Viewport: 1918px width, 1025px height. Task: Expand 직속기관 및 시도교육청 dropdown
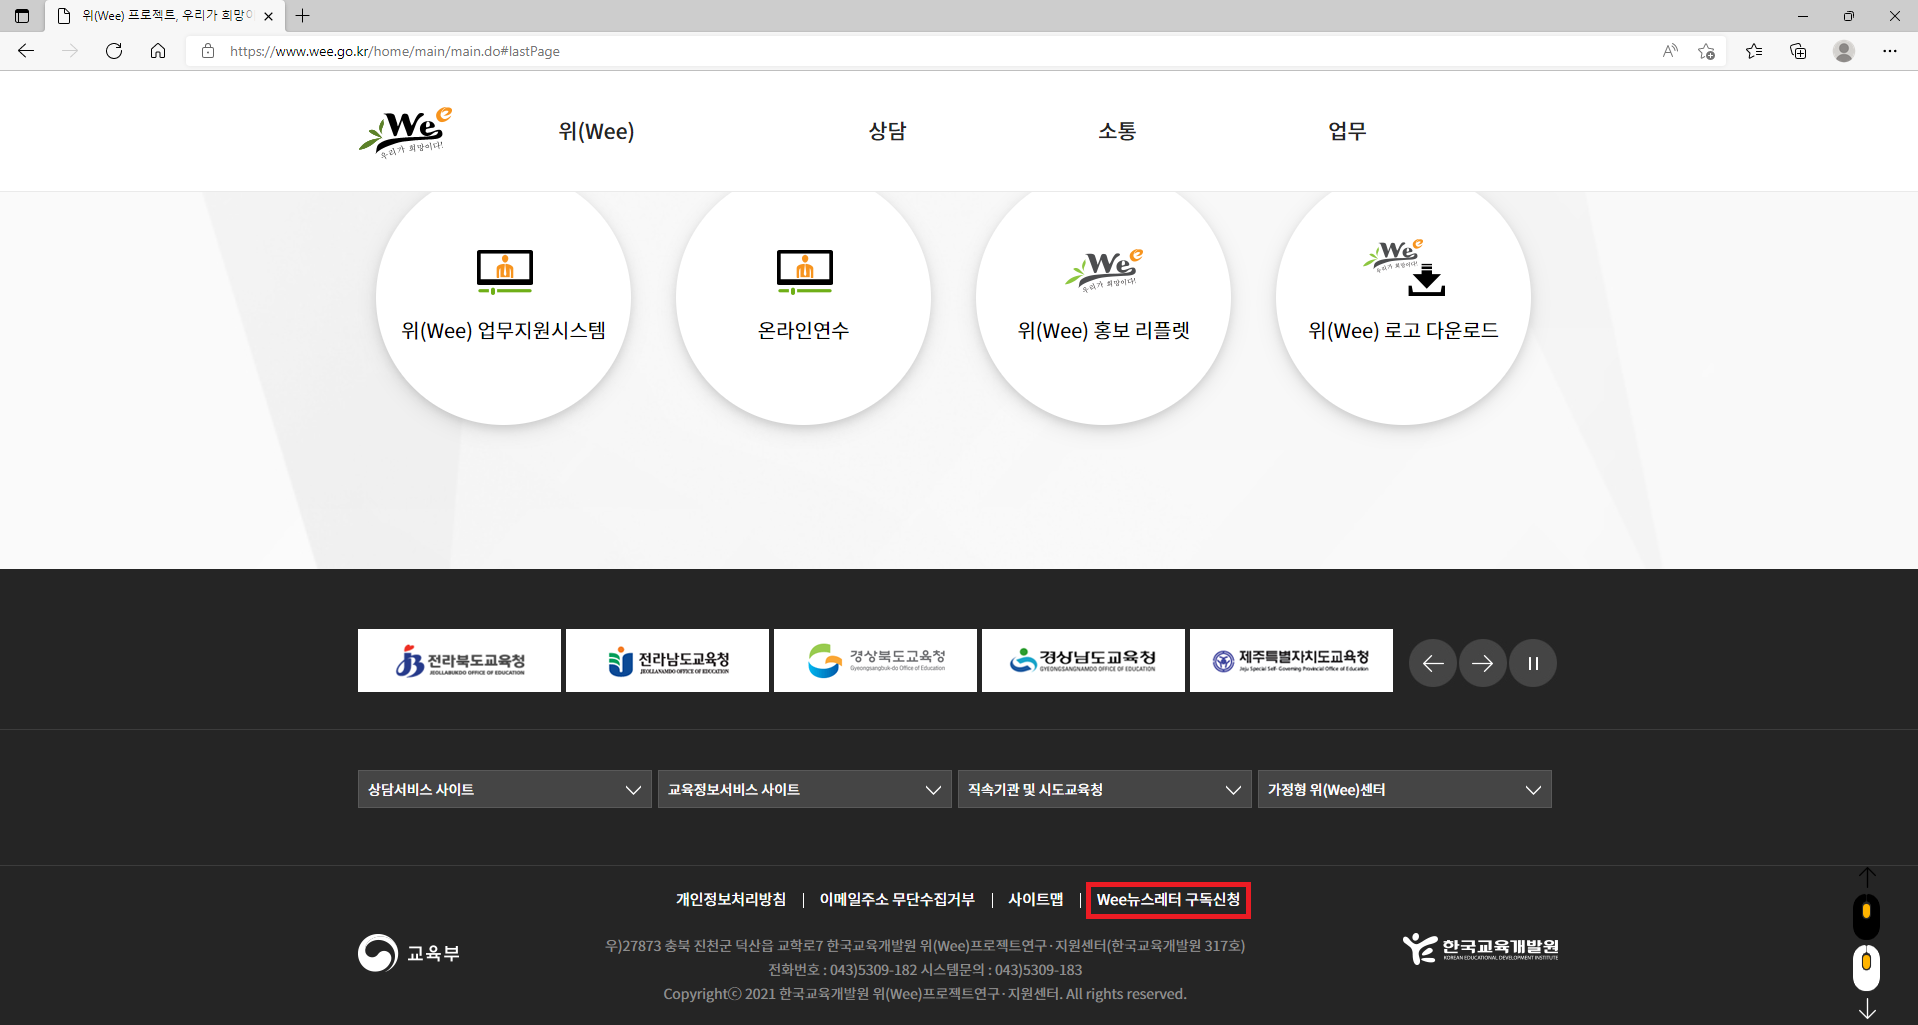click(x=1105, y=789)
